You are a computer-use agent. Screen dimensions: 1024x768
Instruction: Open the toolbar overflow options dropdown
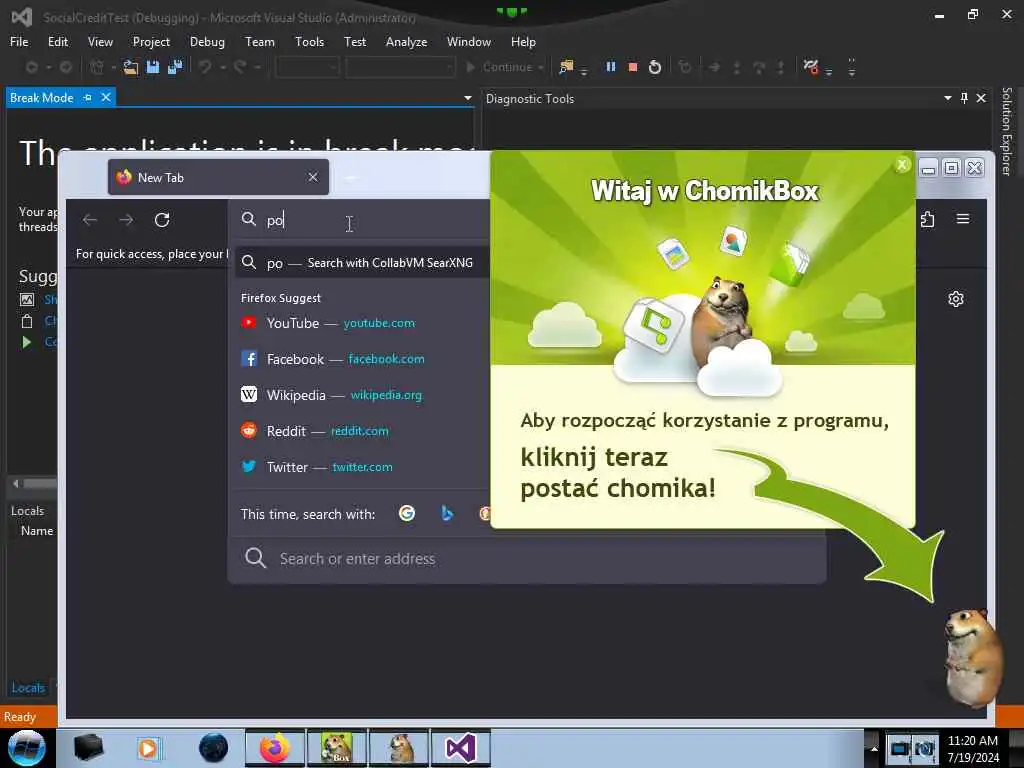pos(852,67)
